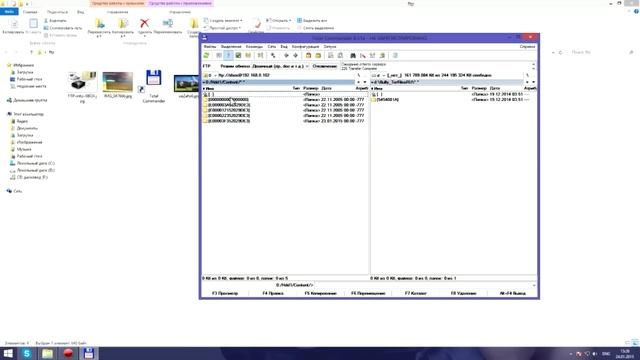Click the FTP connect icon in Total Commander toolbar
This screenshot has width=640, height=360.
click(331, 56)
